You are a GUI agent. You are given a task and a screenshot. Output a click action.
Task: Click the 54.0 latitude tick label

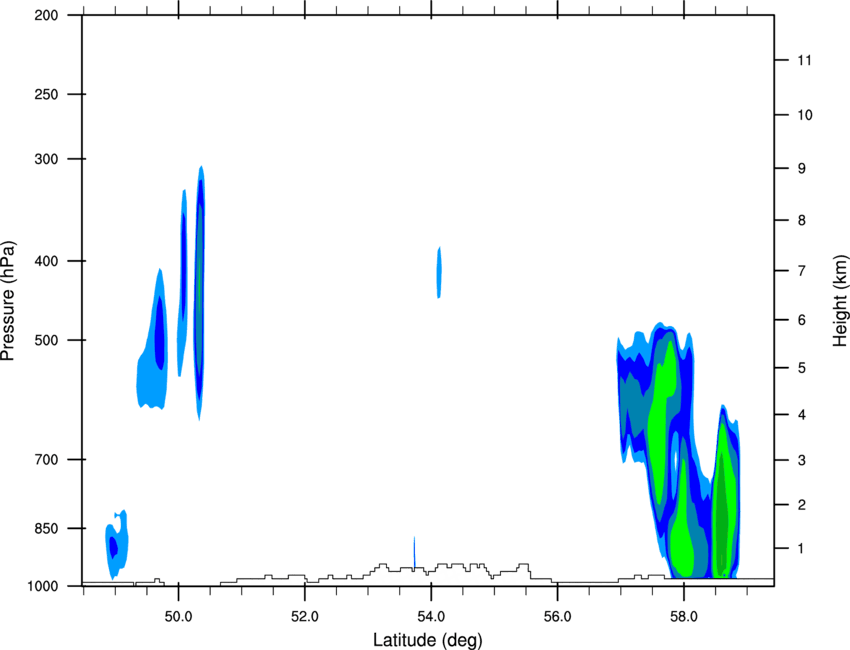[431, 617]
